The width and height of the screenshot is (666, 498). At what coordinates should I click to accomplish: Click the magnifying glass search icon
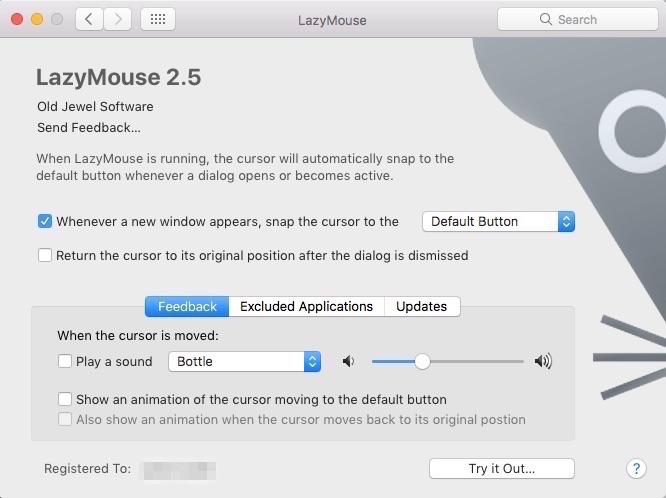tap(545, 19)
